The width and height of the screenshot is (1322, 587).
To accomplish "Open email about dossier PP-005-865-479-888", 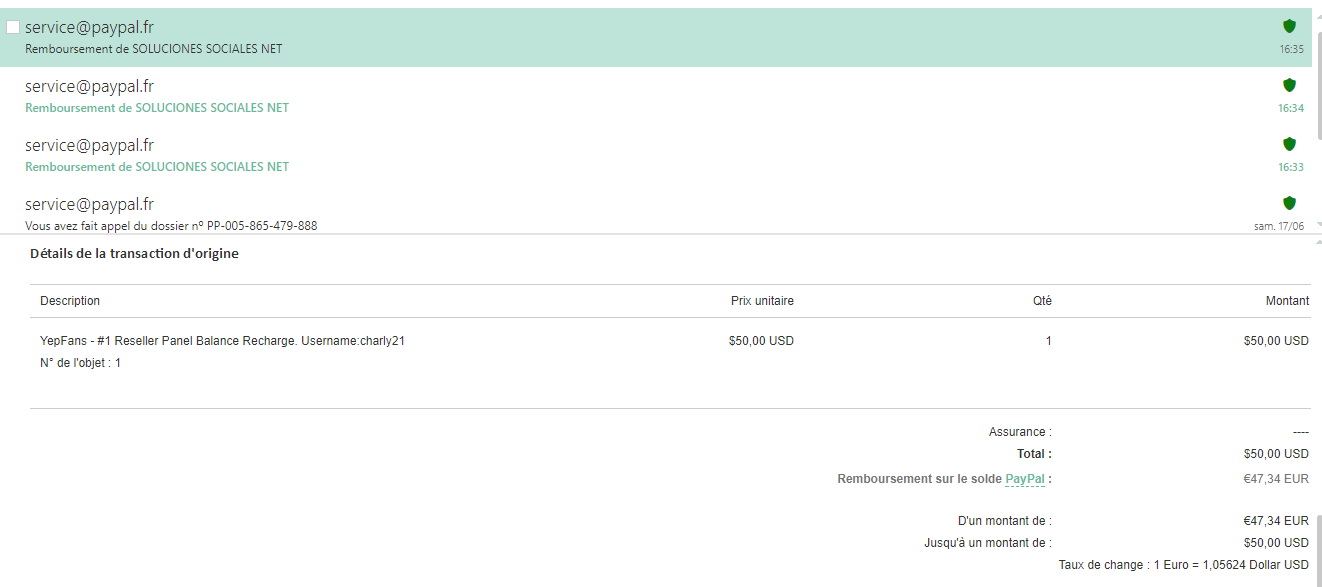I will tap(656, 212).
